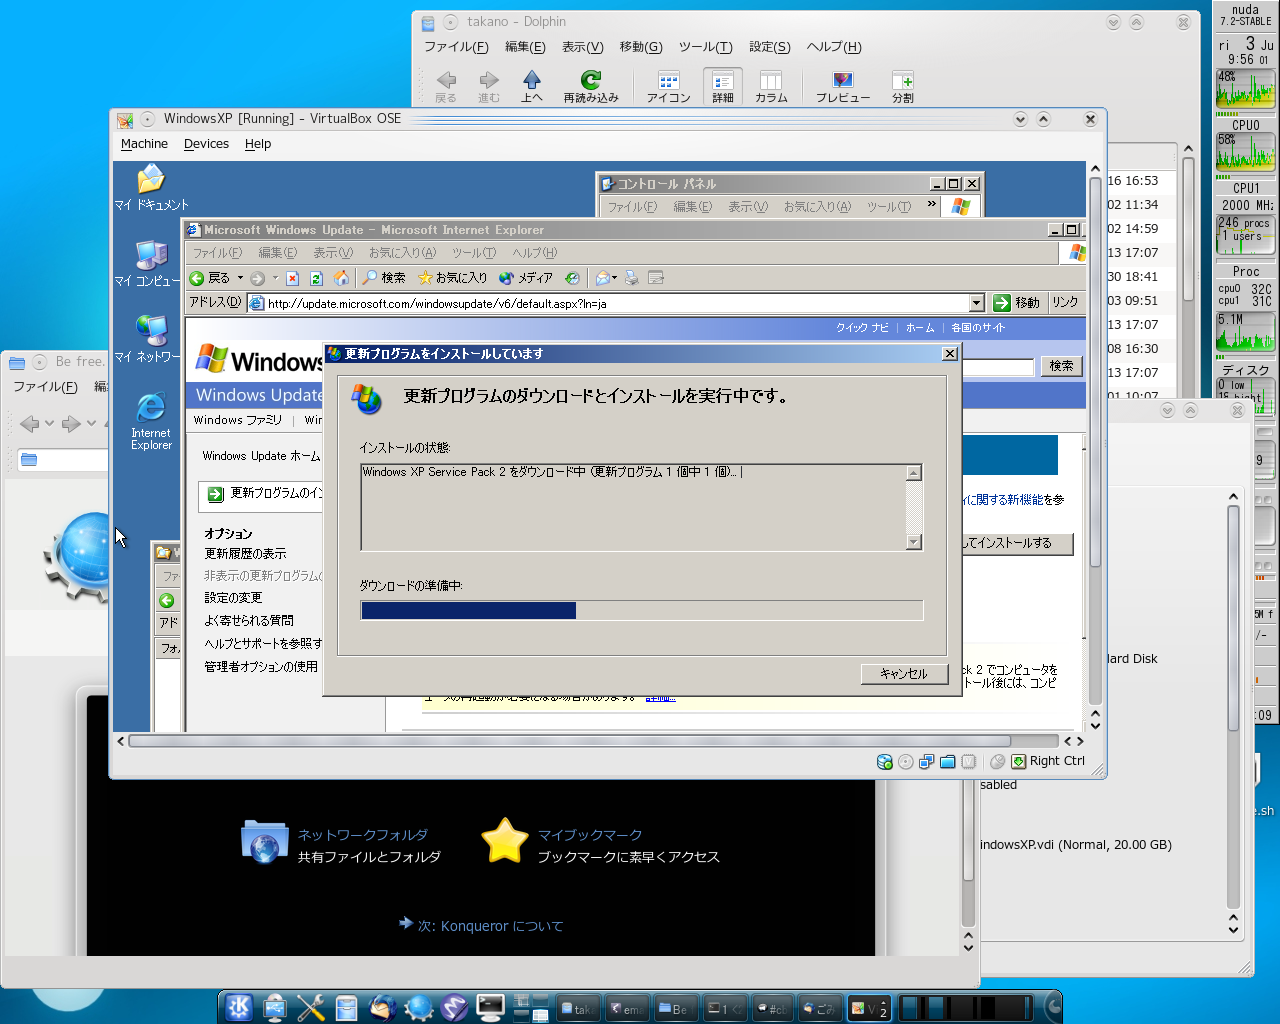This screenshot has width=1280, height=1024.
Task: Click the ごみ taskbar entry in the KDE panel
Action: pos(821,1009)
